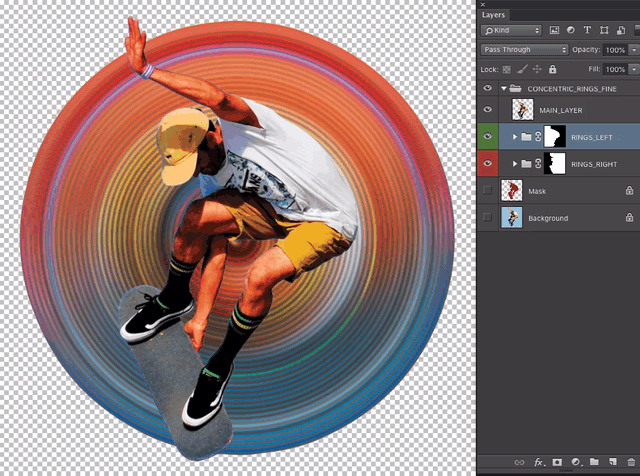
Task: Click mask link chain on RINGS_RIGHT
Action: [538, 164]
